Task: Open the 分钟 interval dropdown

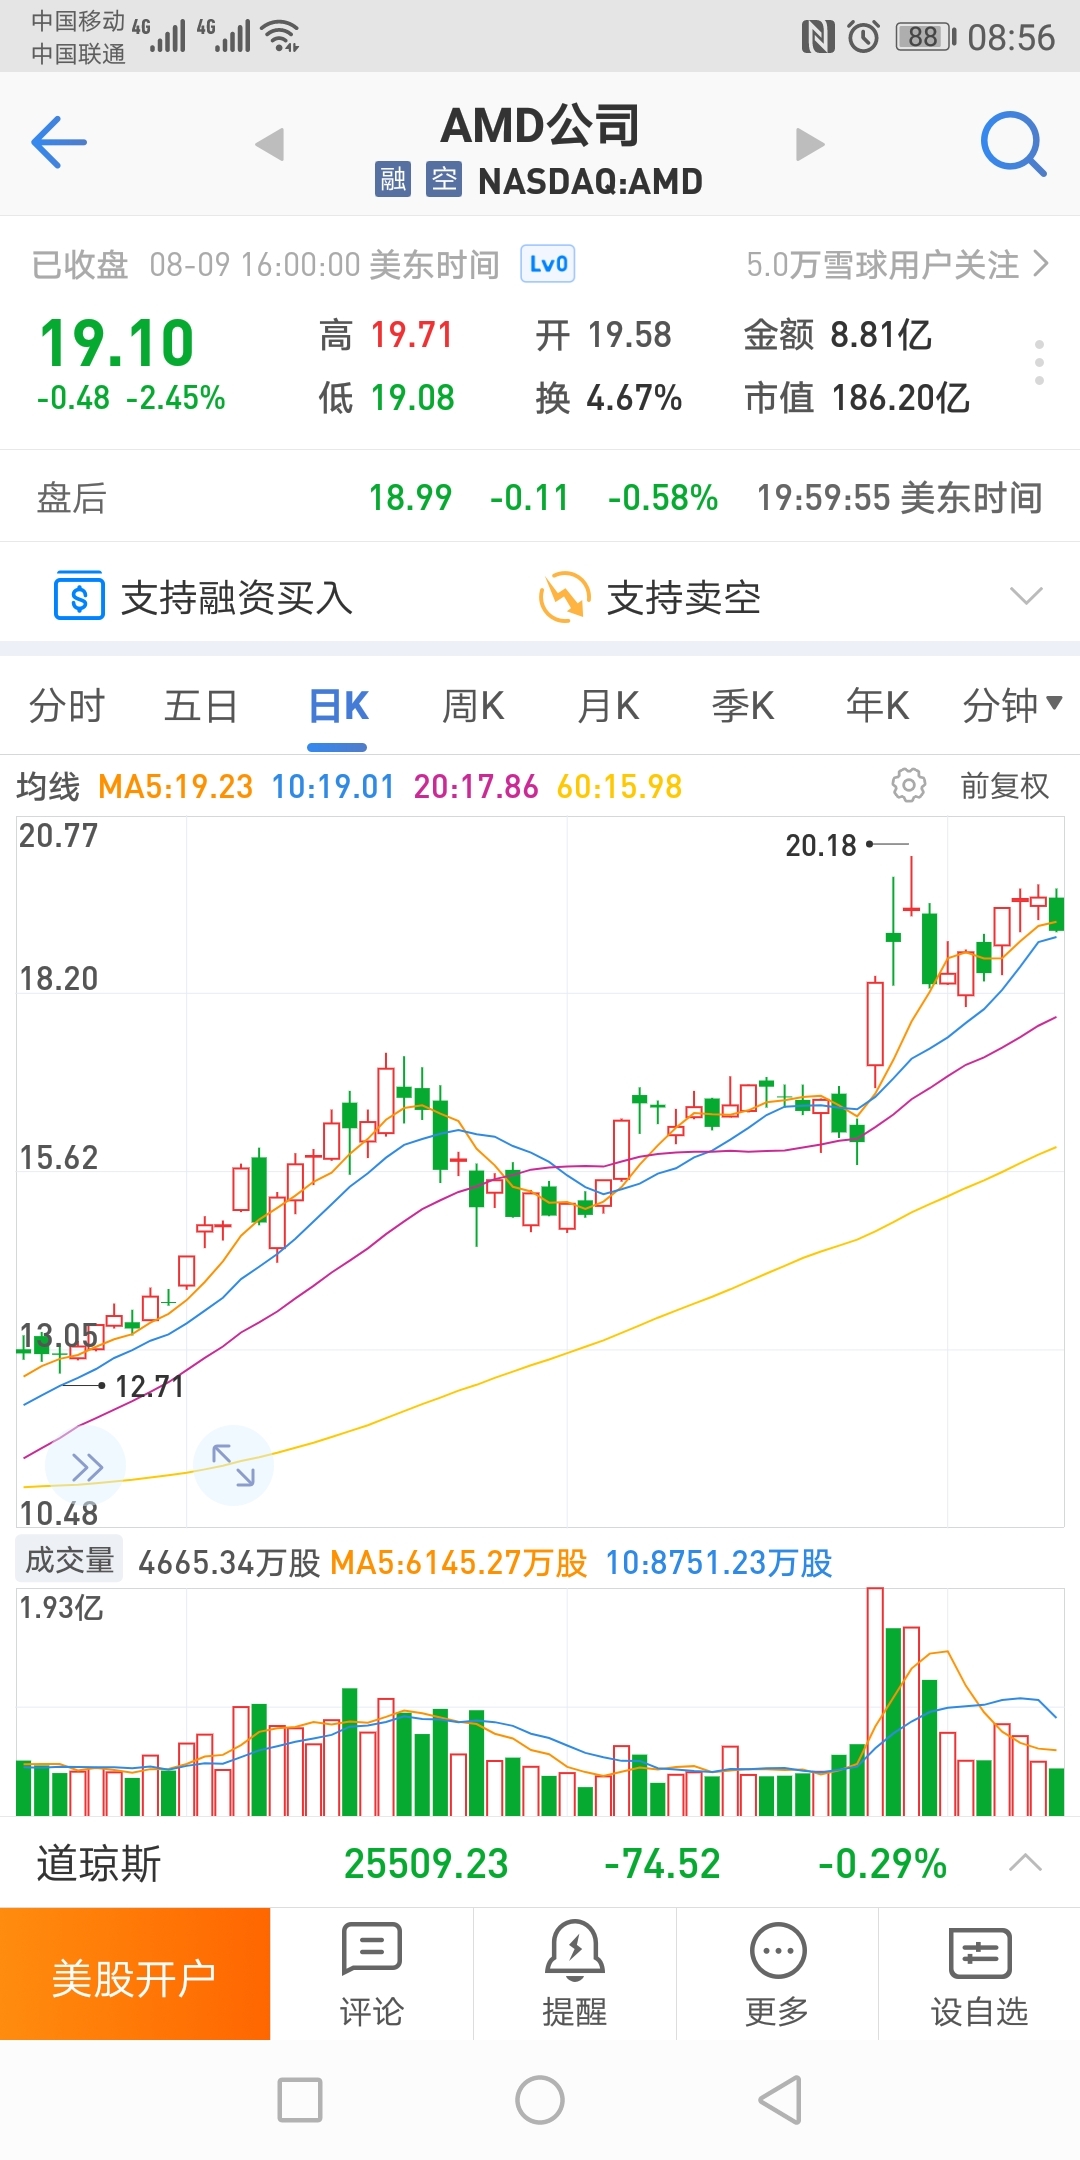Action: tap(1011, 706)
